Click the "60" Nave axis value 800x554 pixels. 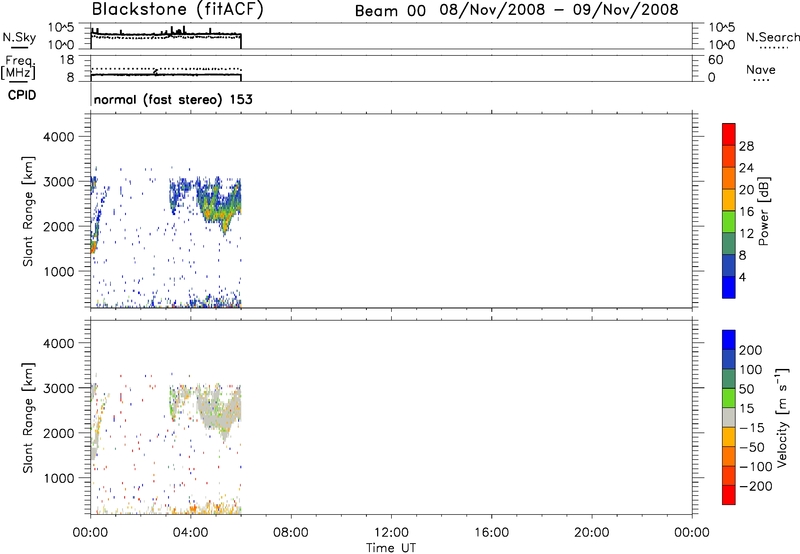tap(715, 60)
